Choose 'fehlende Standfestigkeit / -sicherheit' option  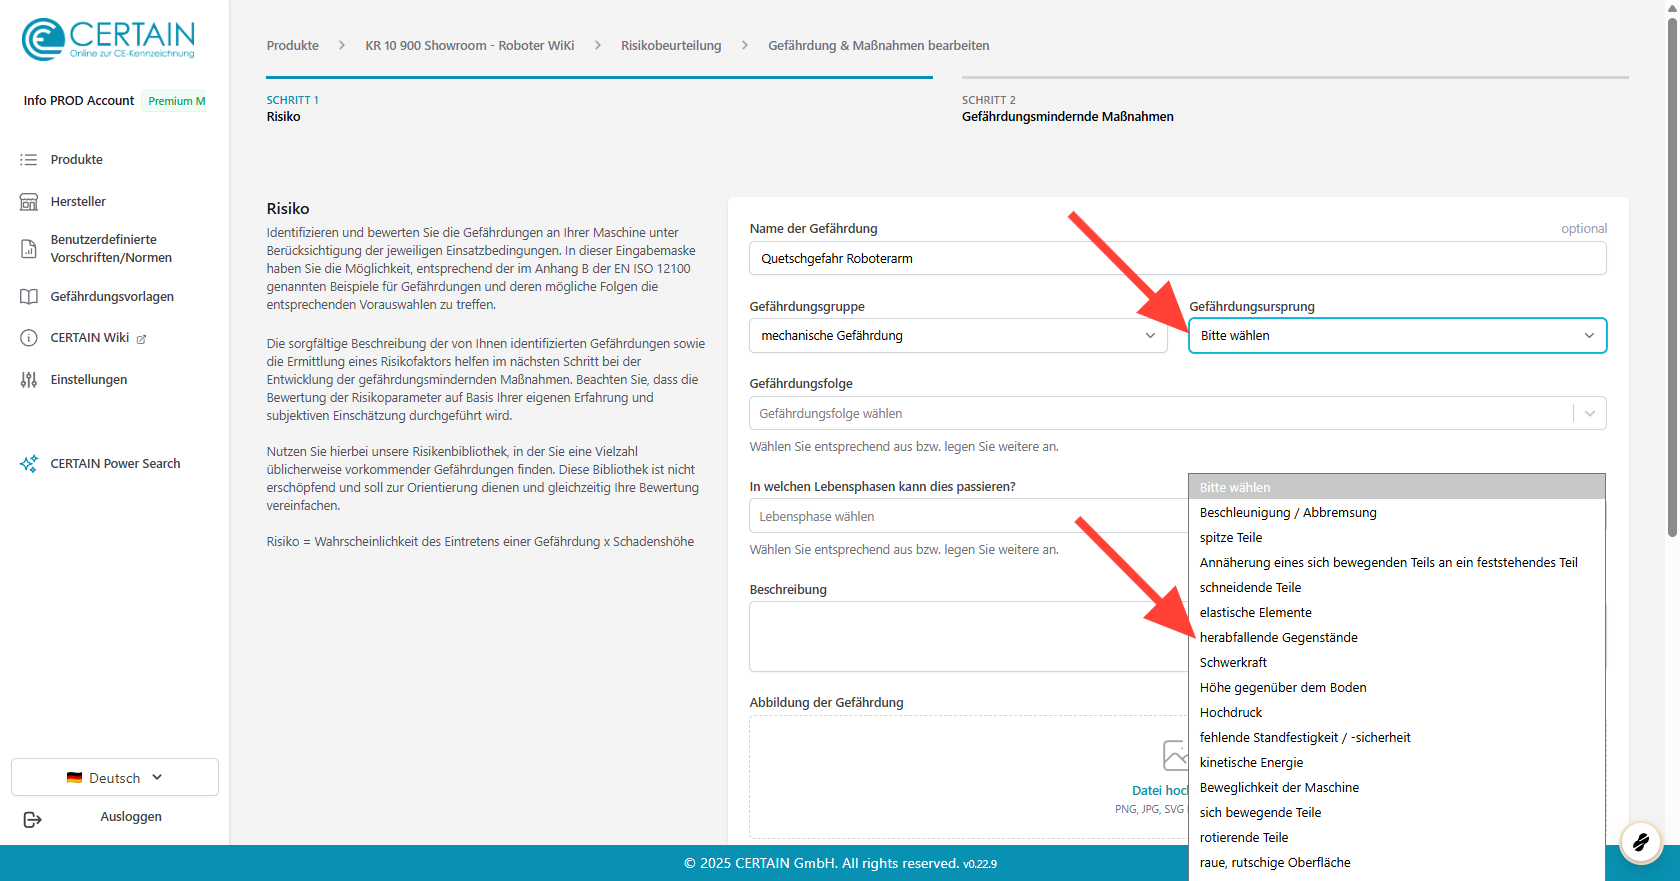point(1397,737)
